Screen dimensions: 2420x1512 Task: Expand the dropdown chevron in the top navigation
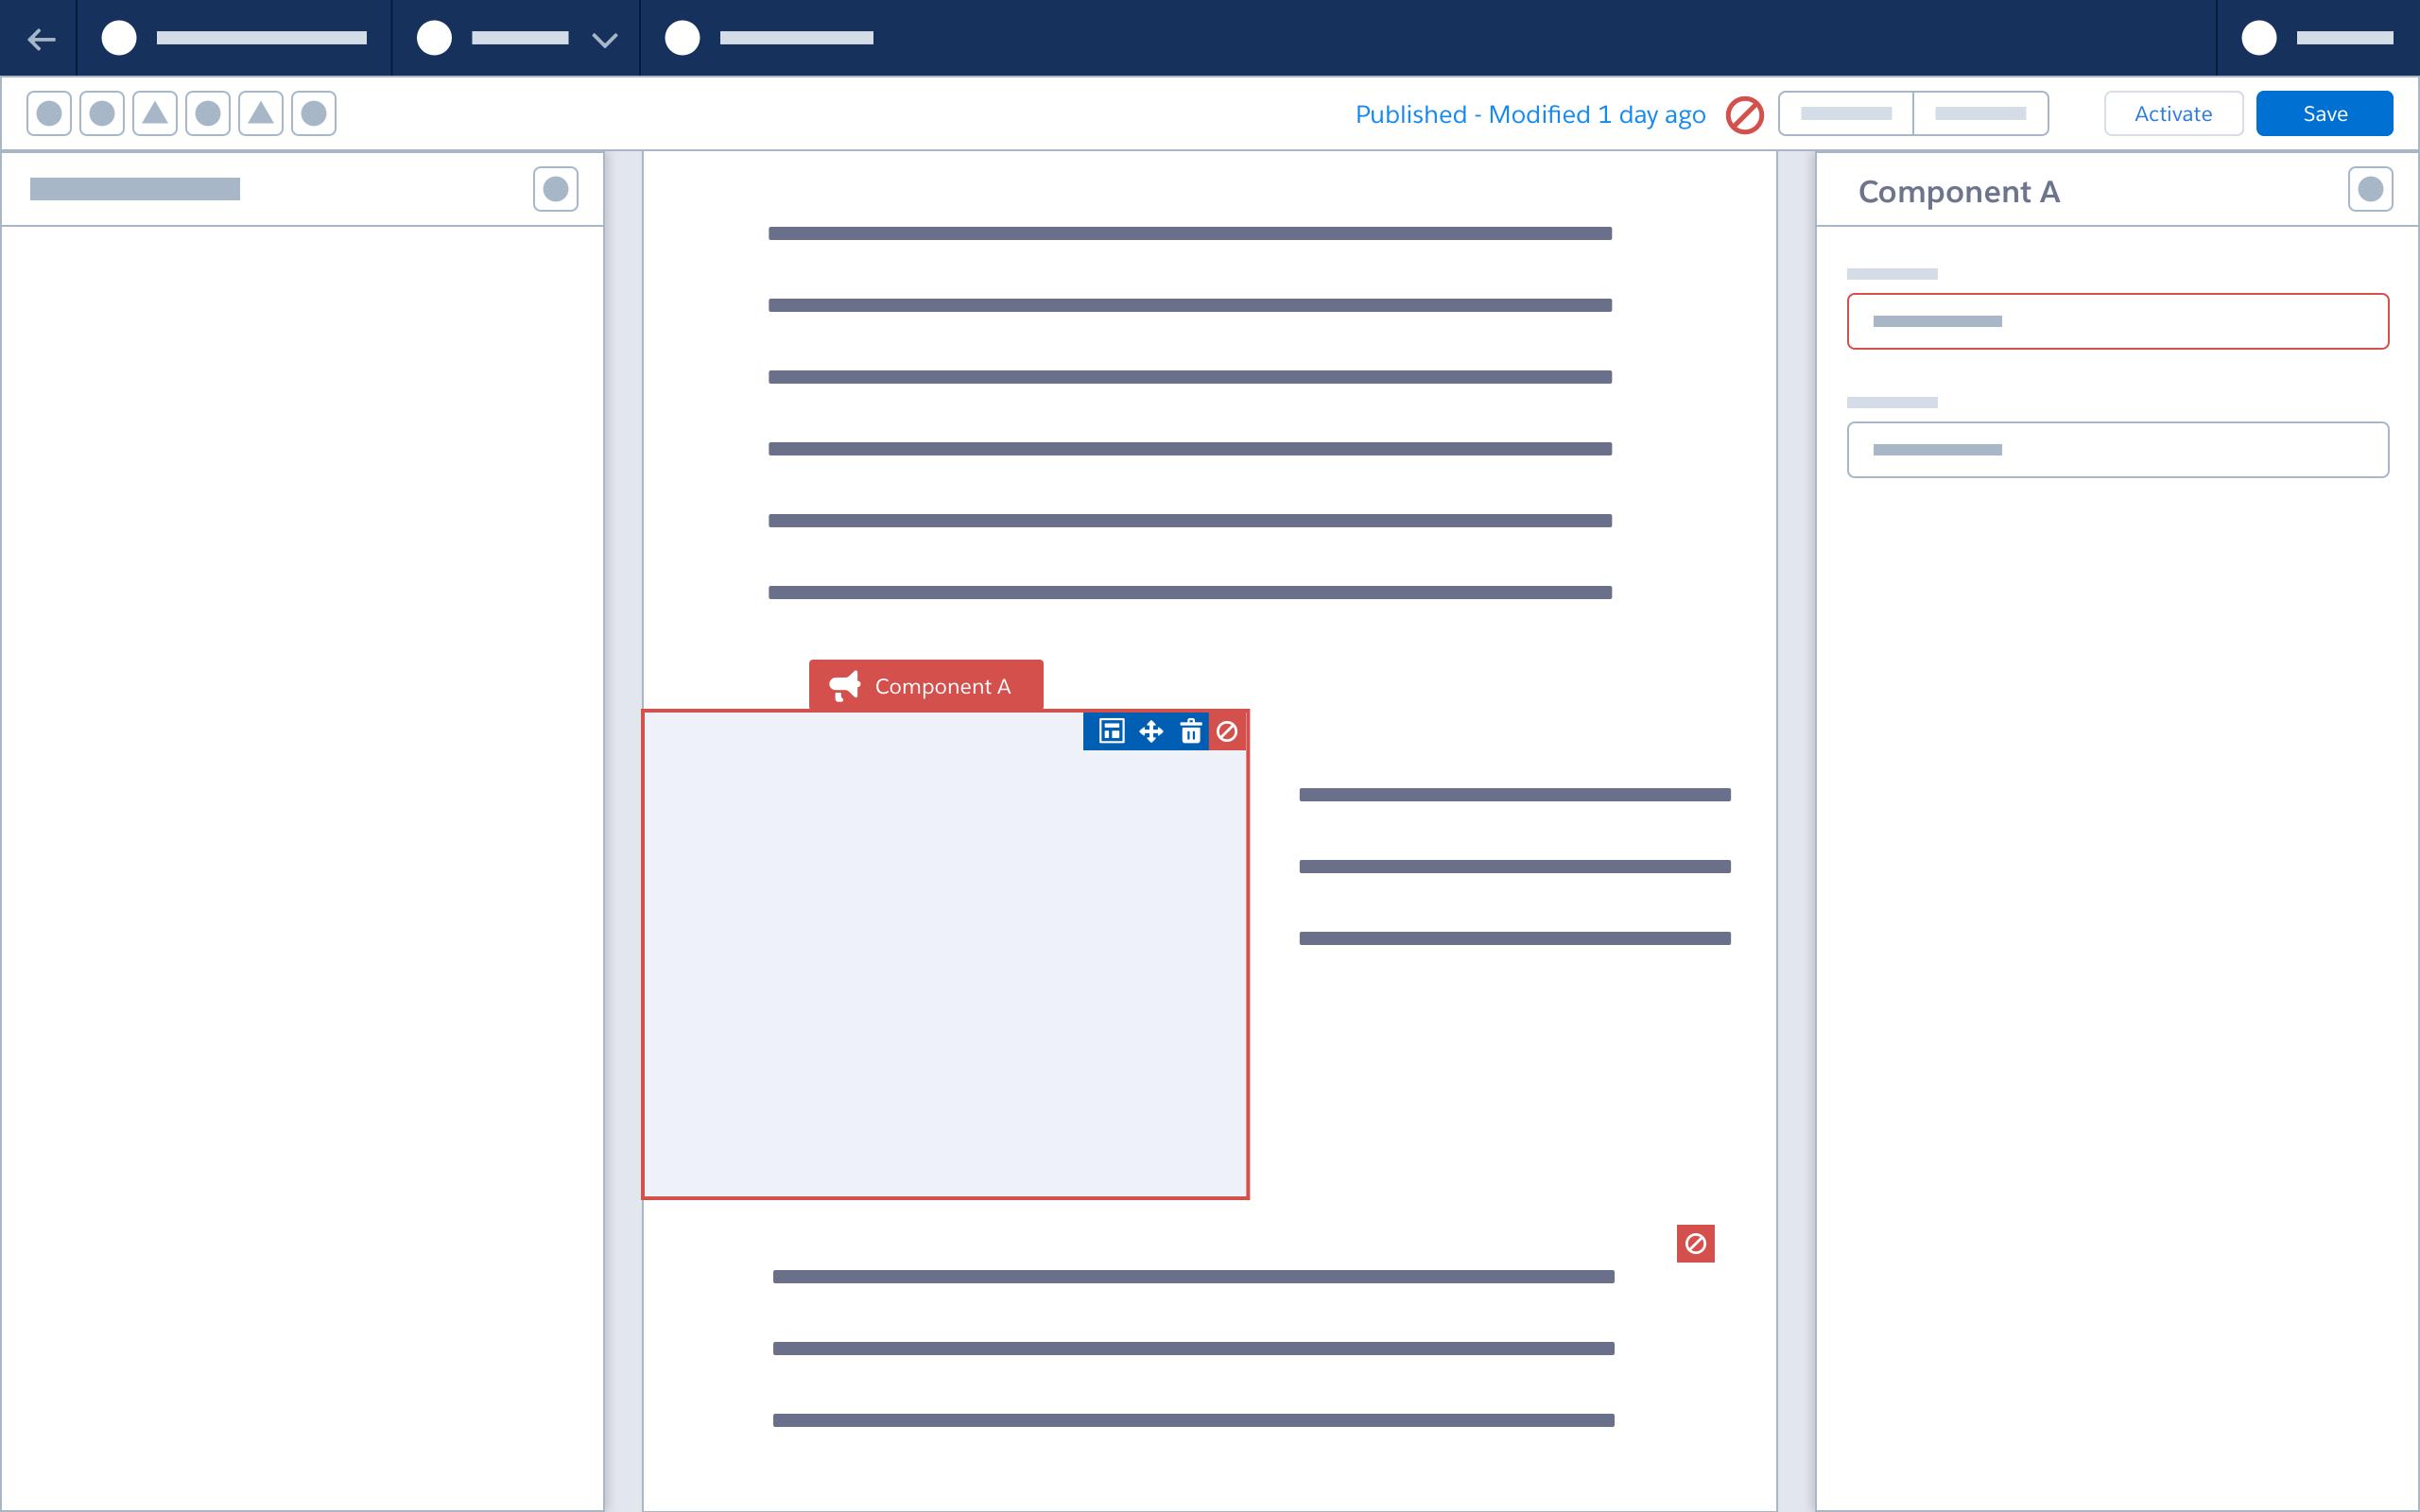[604, 40]
